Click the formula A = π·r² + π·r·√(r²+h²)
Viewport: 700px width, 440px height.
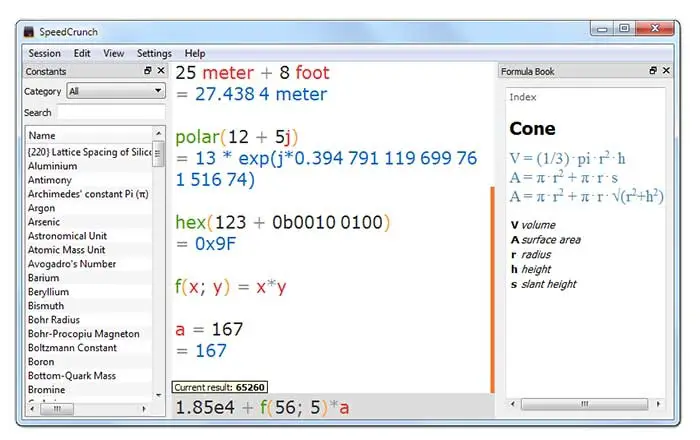587,196
